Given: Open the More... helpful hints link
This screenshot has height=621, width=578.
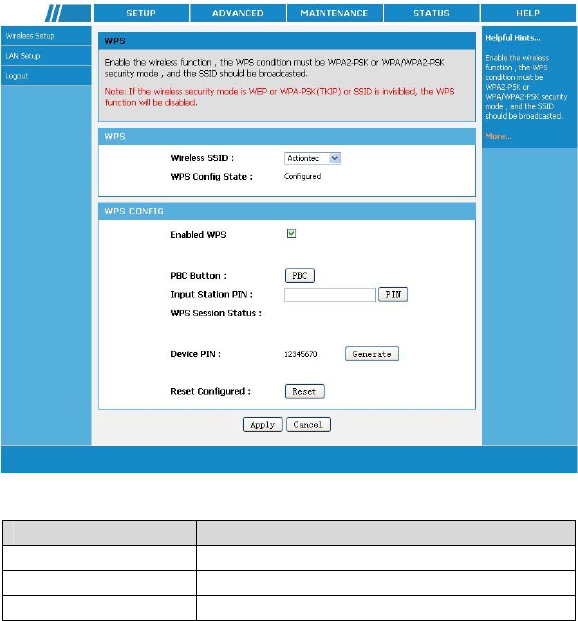Looking at the screenshot, I should click(x=498, y=136).
